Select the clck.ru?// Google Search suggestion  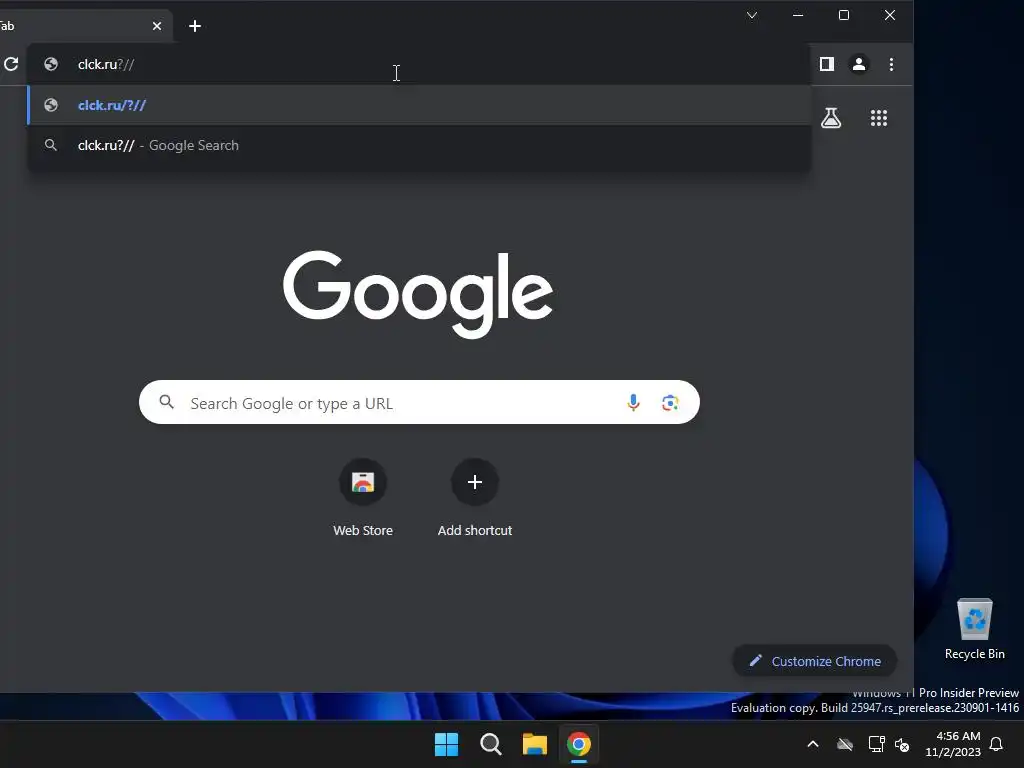(x=419, y=146)
